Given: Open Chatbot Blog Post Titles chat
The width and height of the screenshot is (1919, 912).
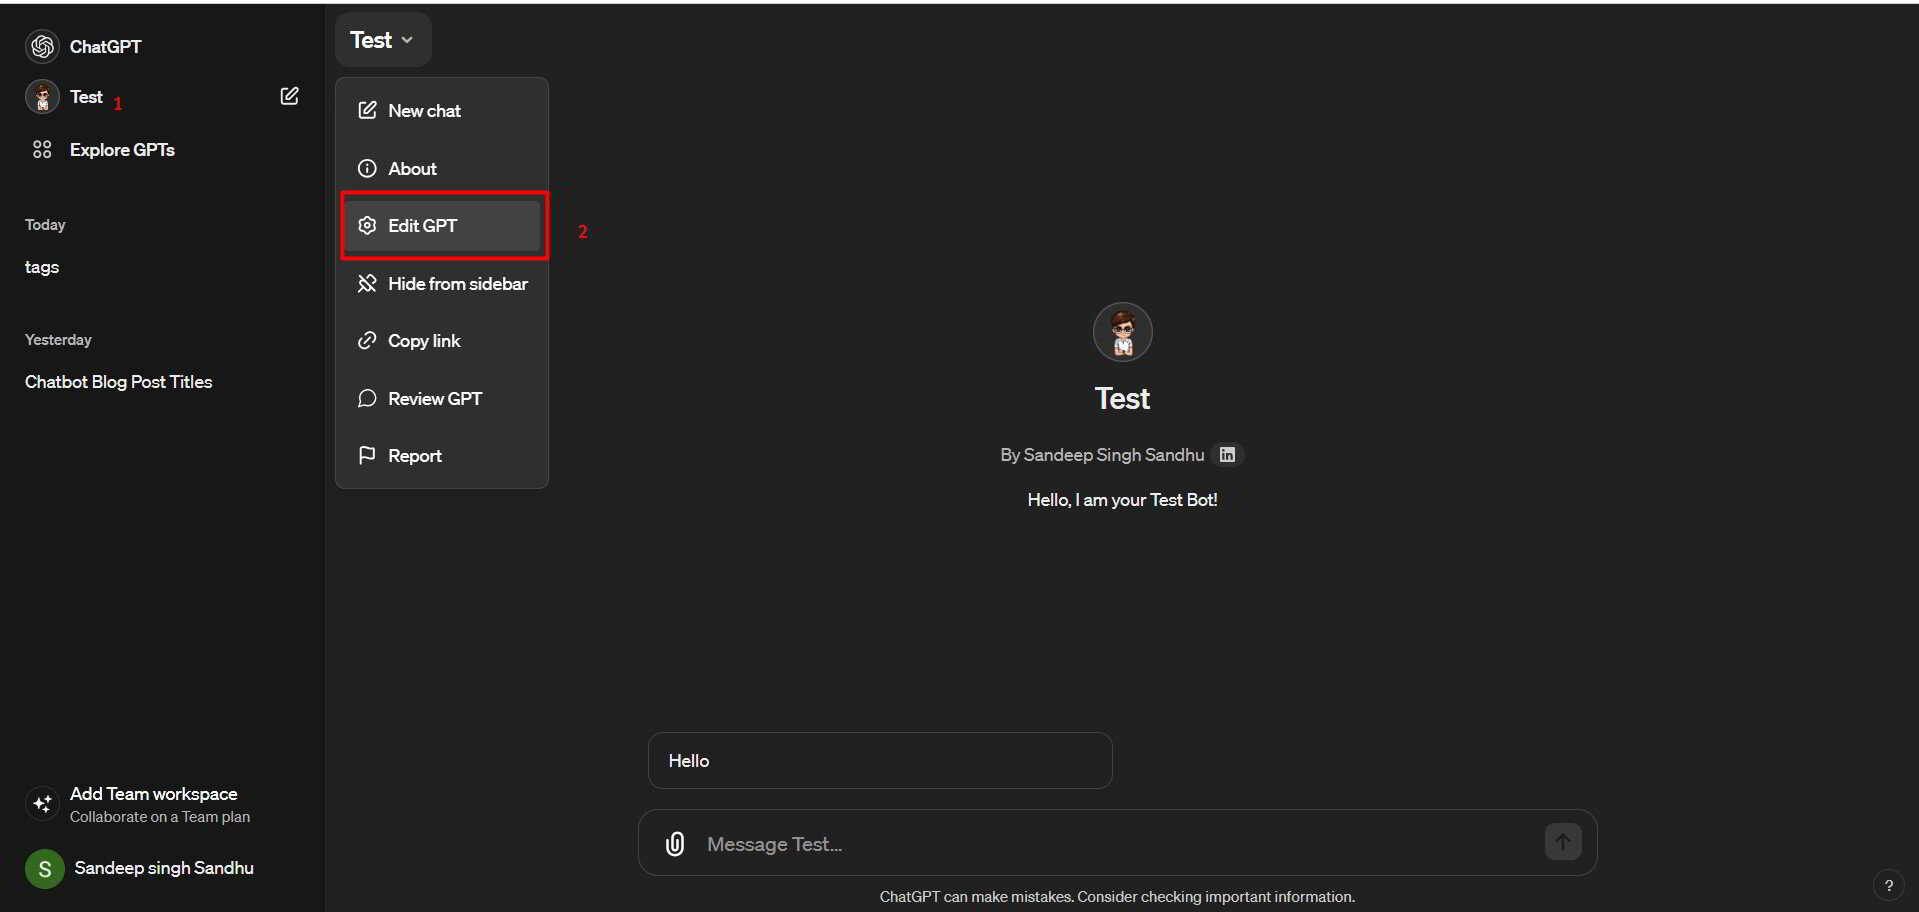Looking at the screenshot, I should click(x=118, y=381).
